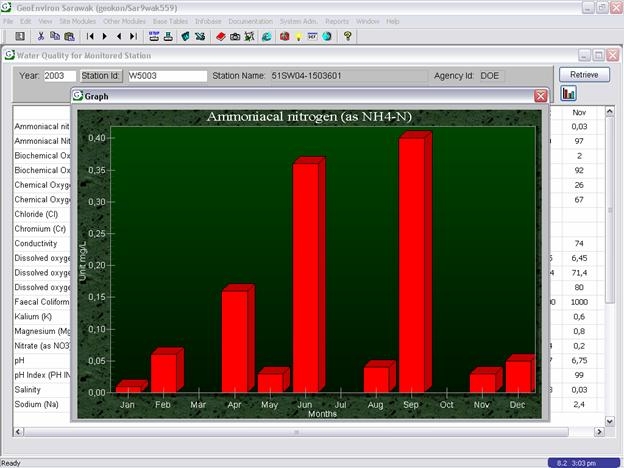Click the vertical scrollbar of data table

611,260
